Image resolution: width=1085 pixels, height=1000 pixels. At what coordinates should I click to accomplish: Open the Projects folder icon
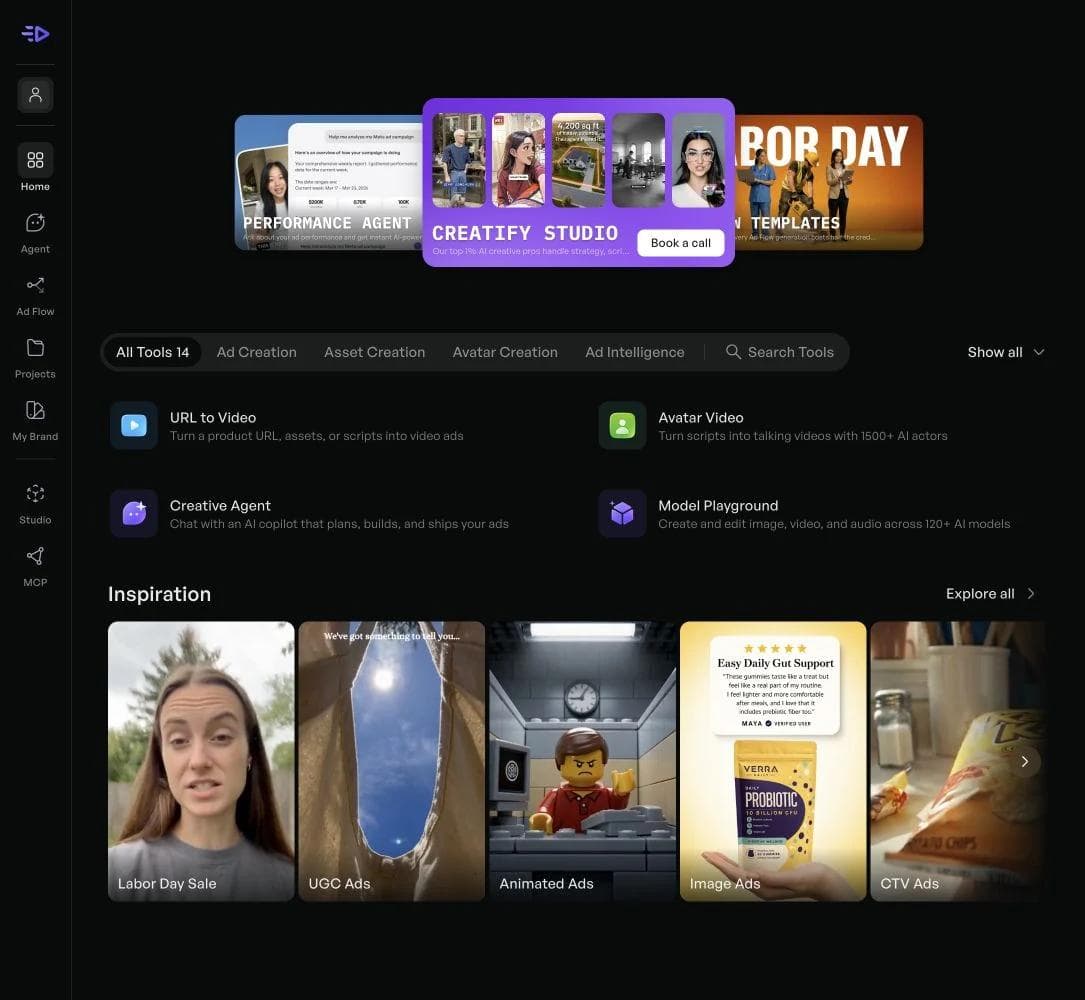click(35, 347)
